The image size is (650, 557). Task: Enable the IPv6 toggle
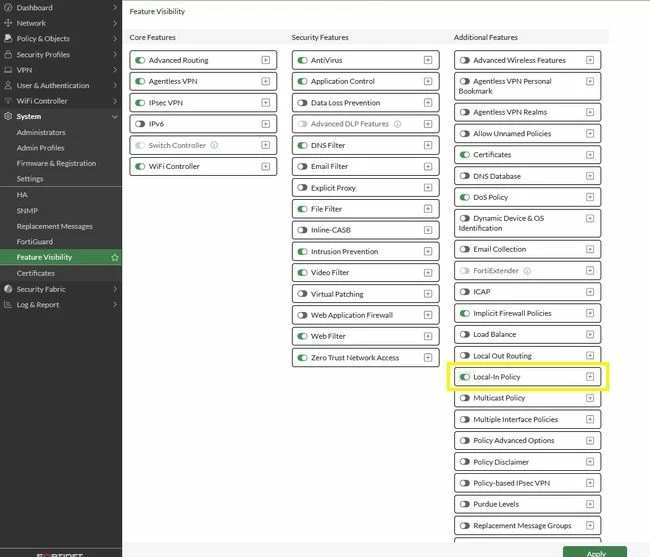tap(140, 124)
